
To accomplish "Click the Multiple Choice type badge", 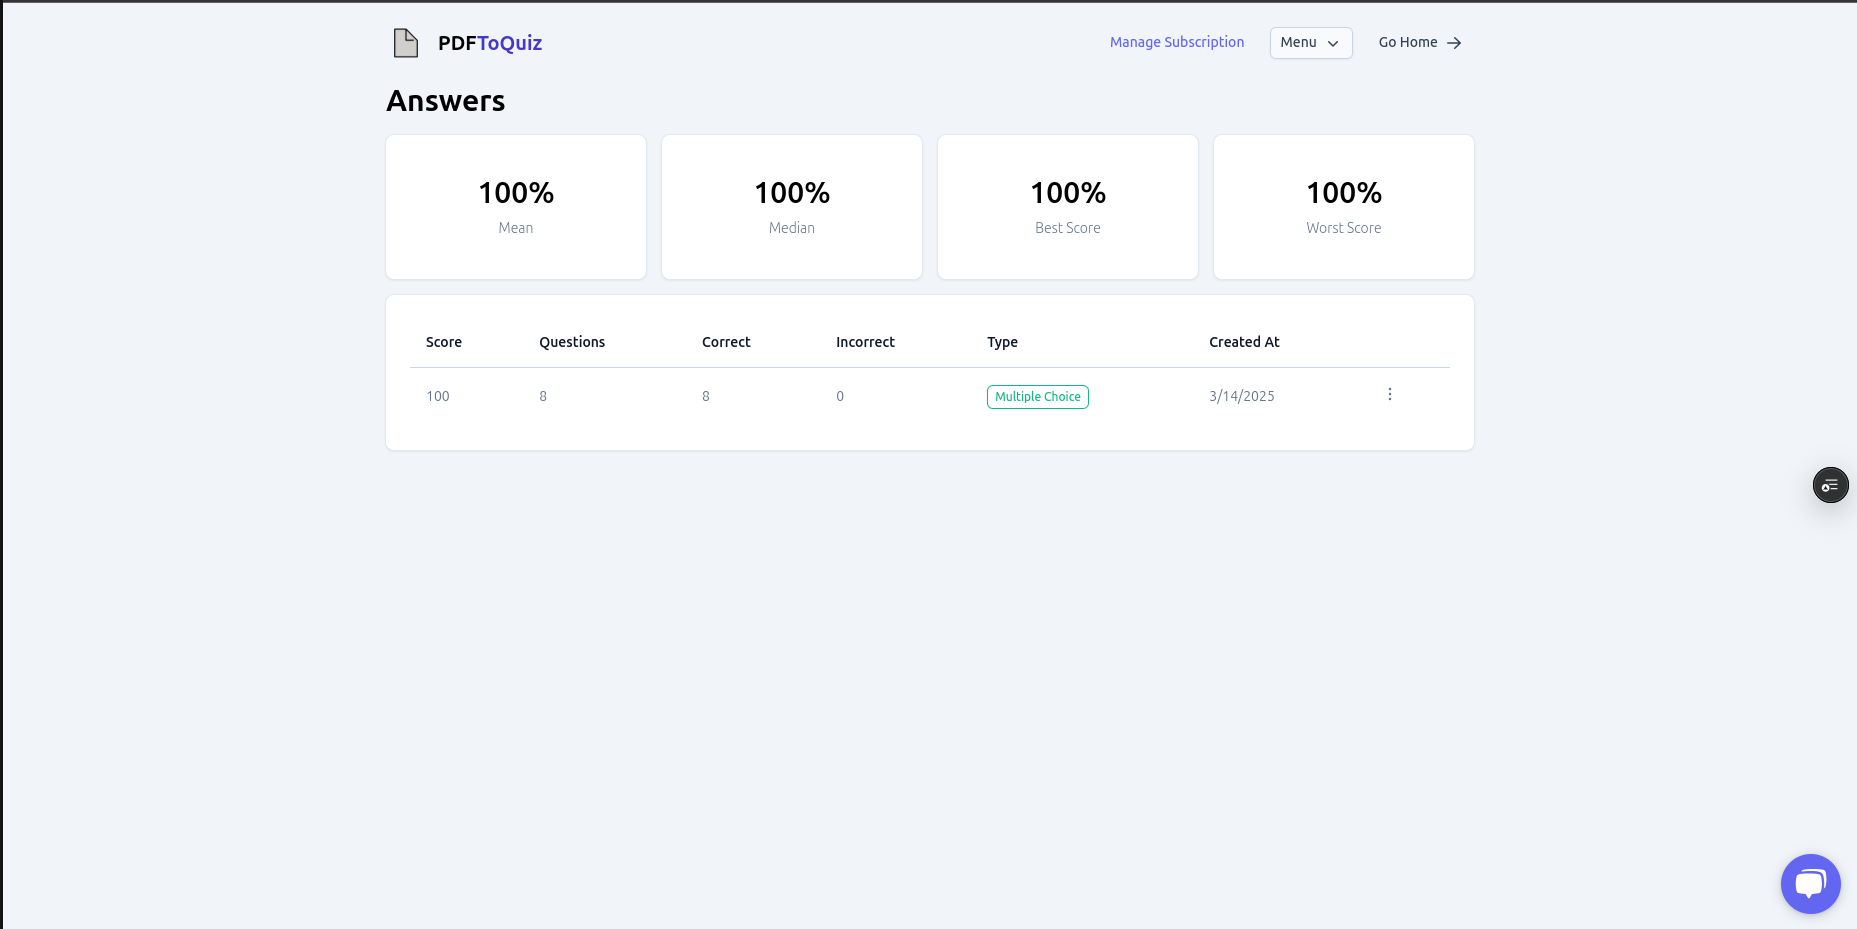I will click(1037, 397).
